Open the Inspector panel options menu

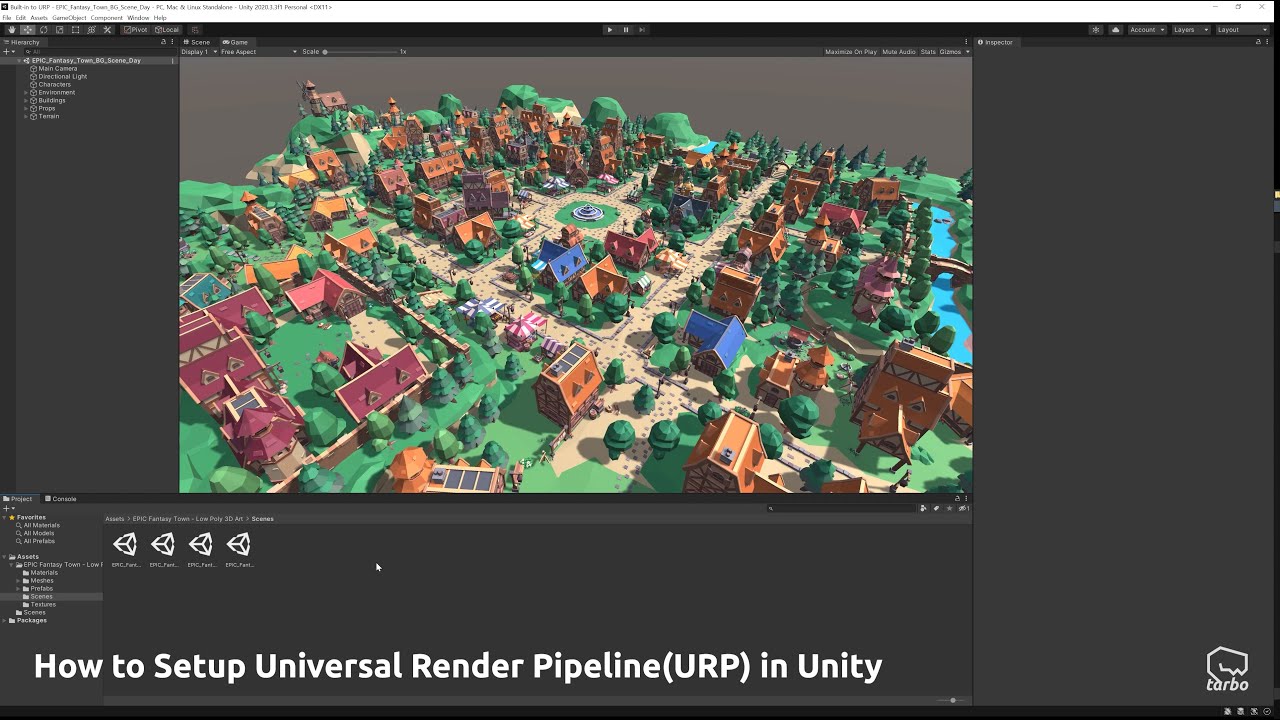[x=1267, y=42]
